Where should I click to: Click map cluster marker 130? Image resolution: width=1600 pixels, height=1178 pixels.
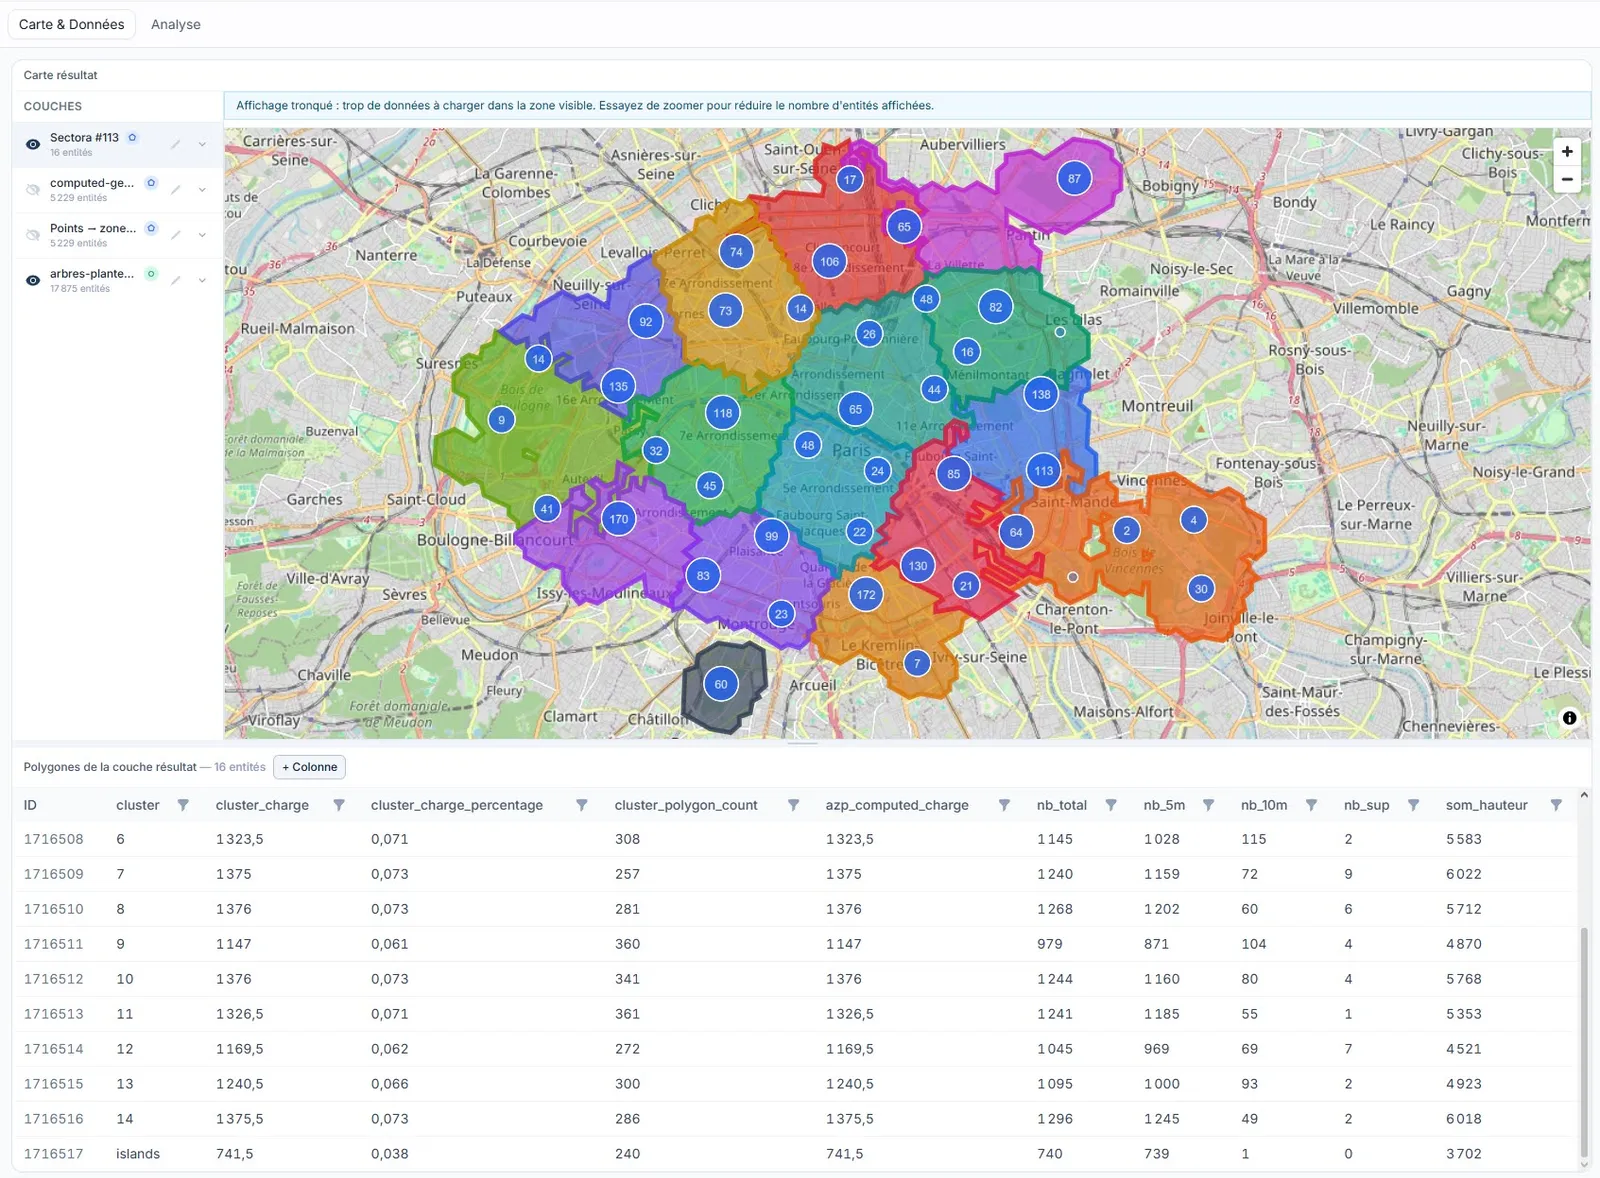[918, 566]
